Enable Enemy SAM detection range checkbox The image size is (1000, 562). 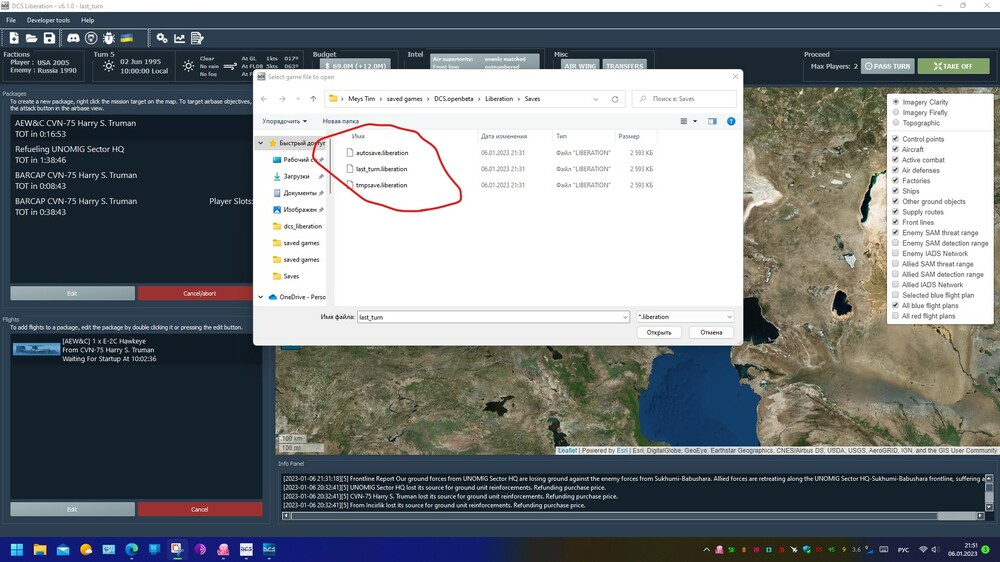pyautogui.click(x=895, y=243)
